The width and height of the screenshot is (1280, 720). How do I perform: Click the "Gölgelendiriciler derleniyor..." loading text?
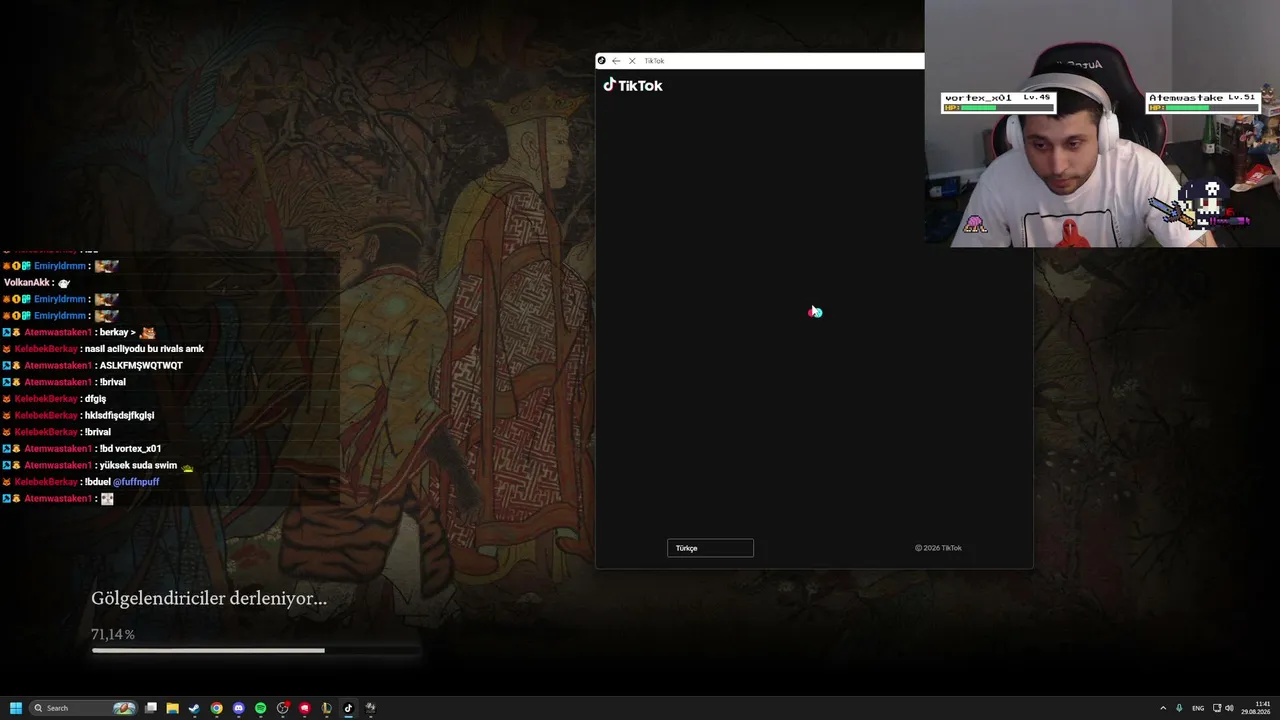(209, 599)
